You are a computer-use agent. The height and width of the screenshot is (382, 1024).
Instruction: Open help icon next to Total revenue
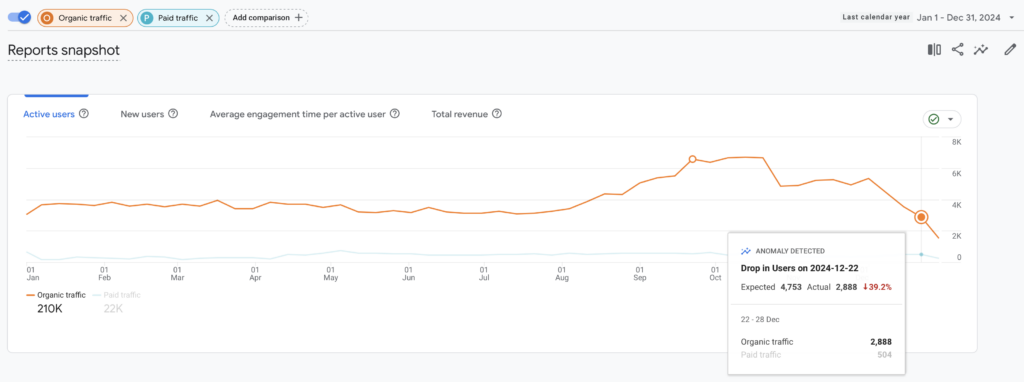[497, 114]
